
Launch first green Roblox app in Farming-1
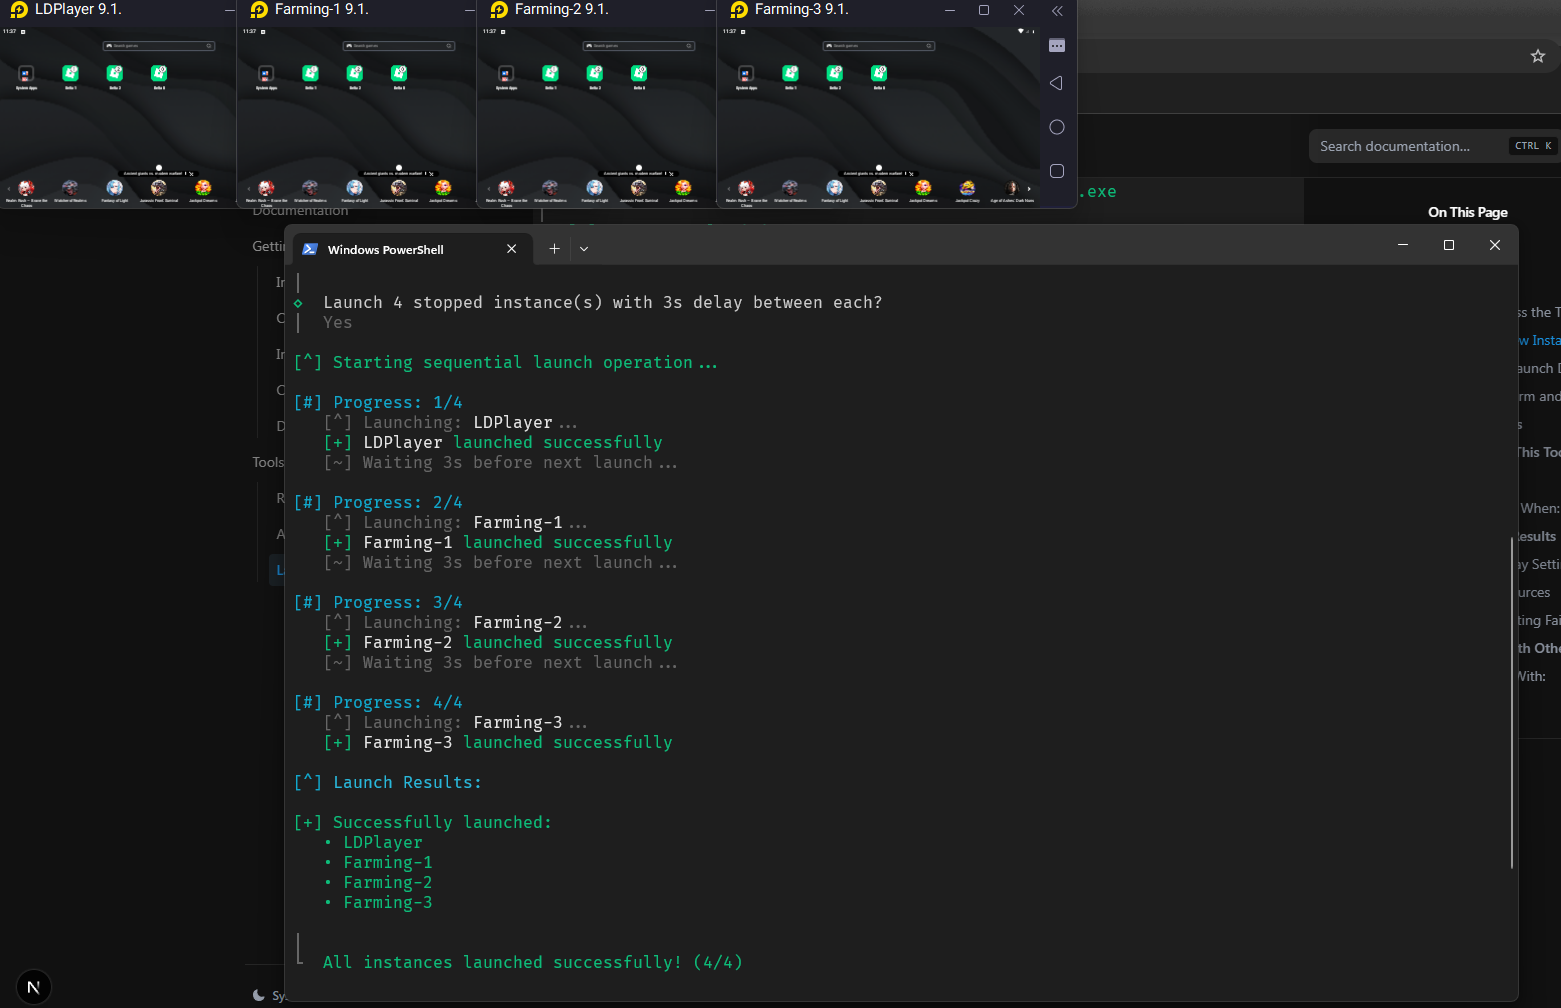(310, 74)
